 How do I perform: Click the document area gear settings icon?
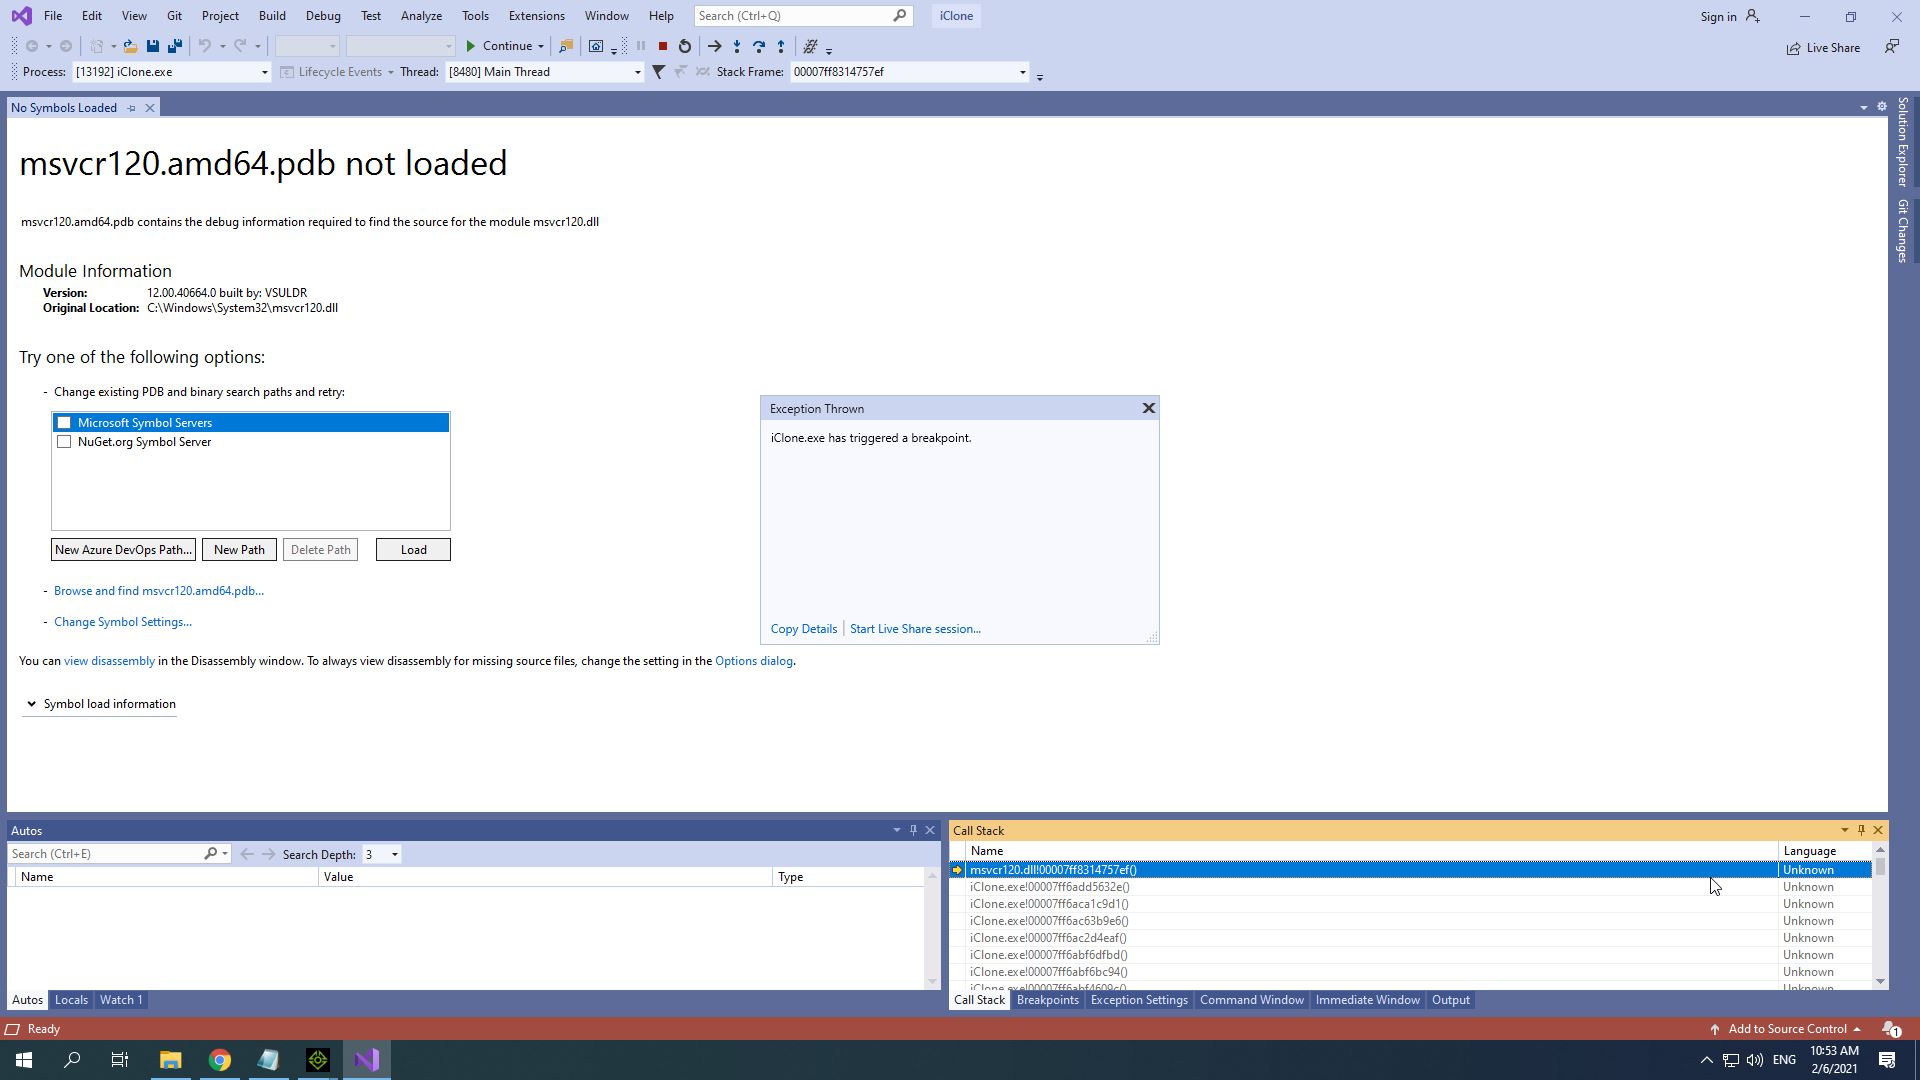click(x=1882, y=107)
